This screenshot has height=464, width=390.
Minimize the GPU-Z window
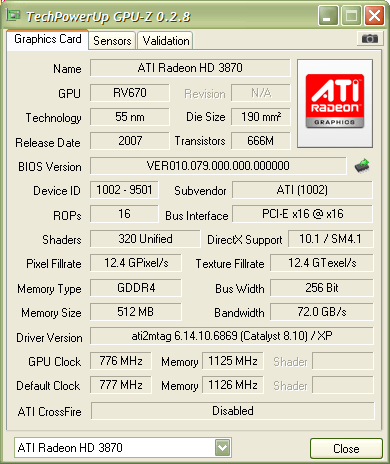click(328, 15)
